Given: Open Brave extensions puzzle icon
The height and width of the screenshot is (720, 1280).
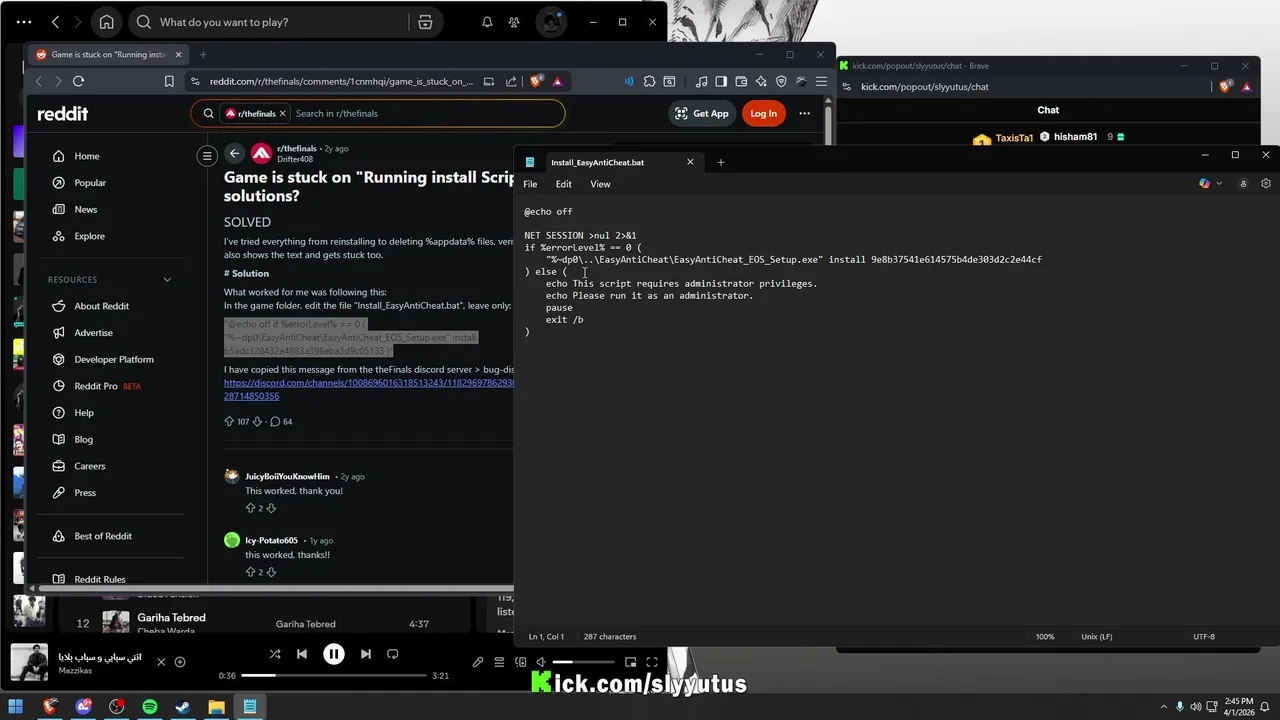Looking at the screenshot, I should click(650, 82).
